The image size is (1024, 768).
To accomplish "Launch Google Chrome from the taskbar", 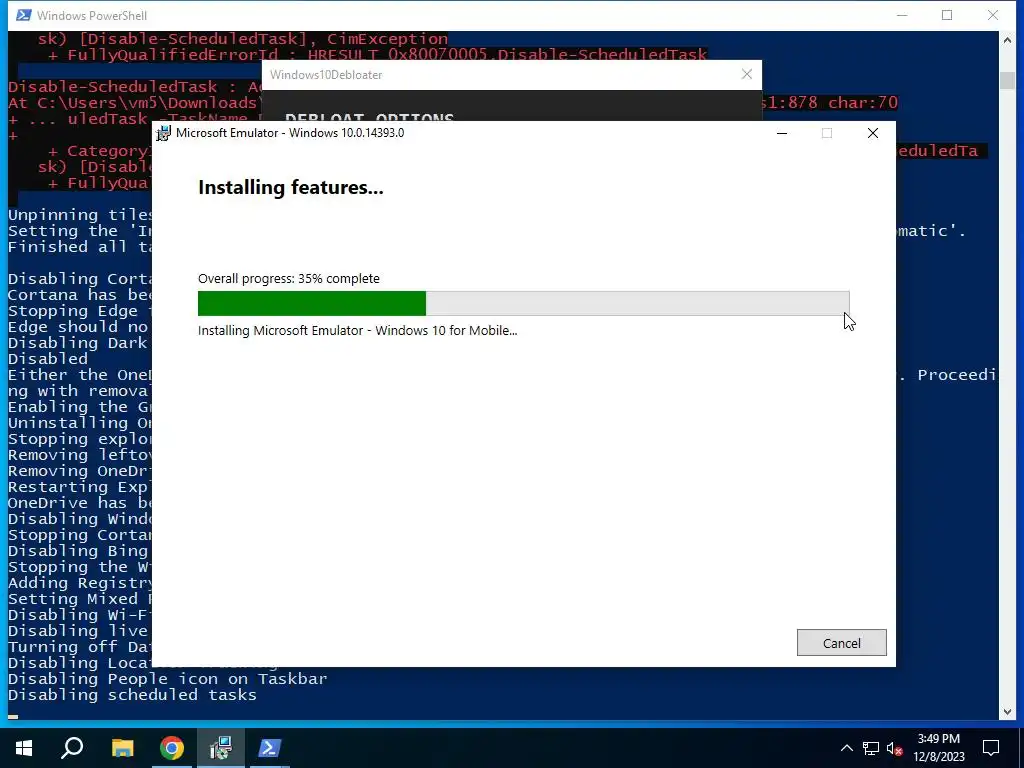I will click(x=172, y=748).
